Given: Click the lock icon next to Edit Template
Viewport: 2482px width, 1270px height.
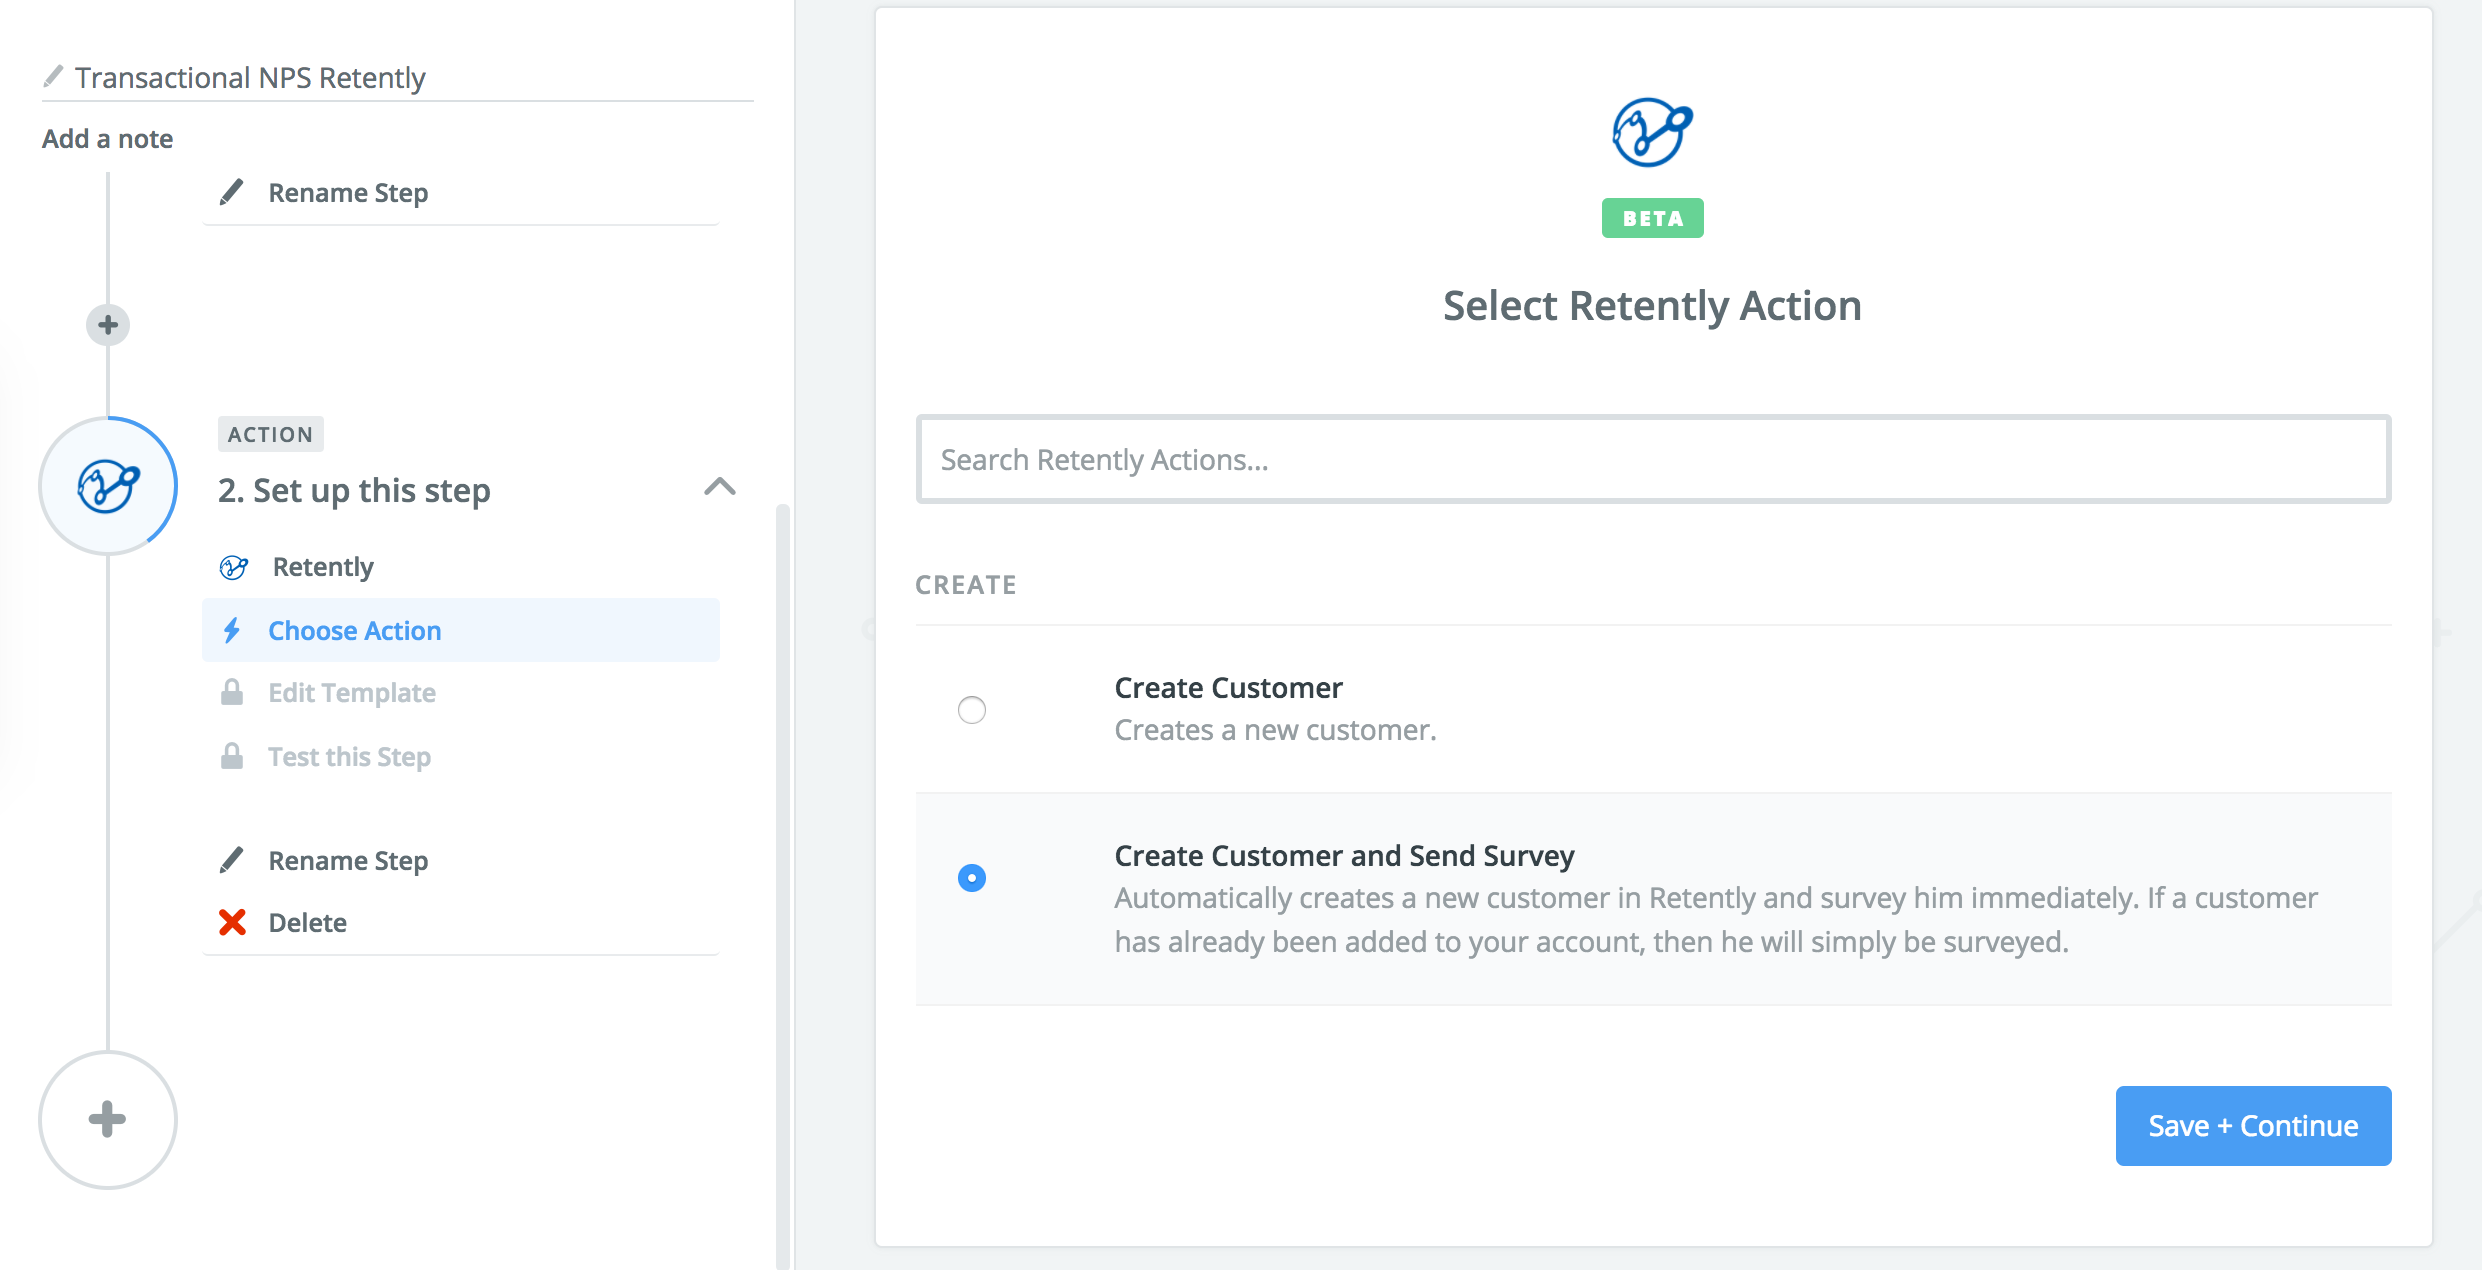Looking at the screenshot, I should (x=232, y=692).
